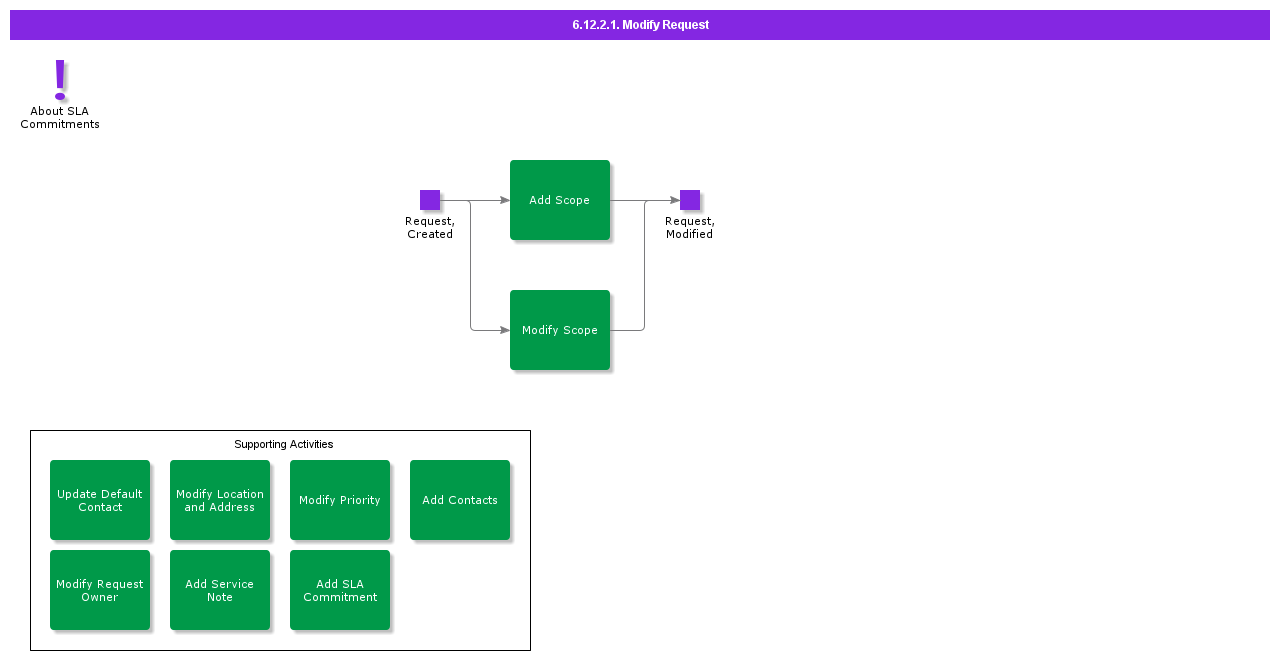Open the Add Service Note activity
The image size is (1280, 660).
pos(220,590)
